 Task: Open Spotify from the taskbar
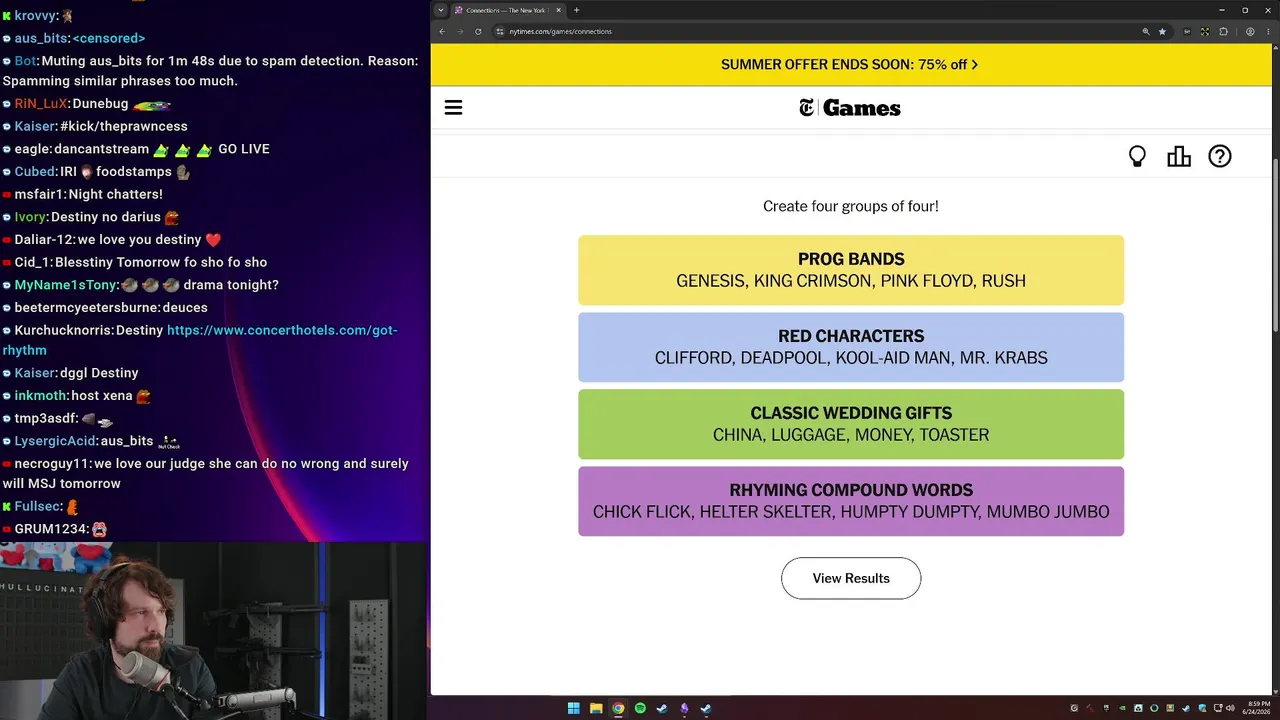(640, 708)
